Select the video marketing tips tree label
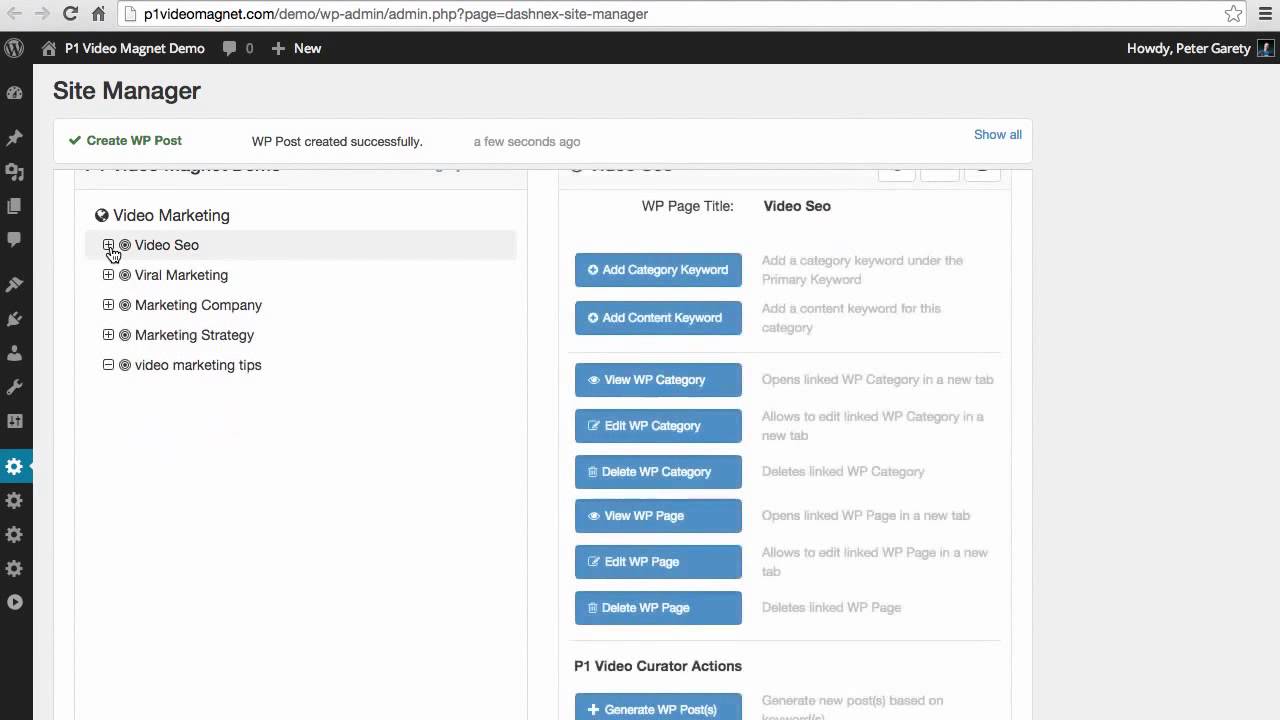The width and height of the screenshot is (1280, 720). [198, 365]
